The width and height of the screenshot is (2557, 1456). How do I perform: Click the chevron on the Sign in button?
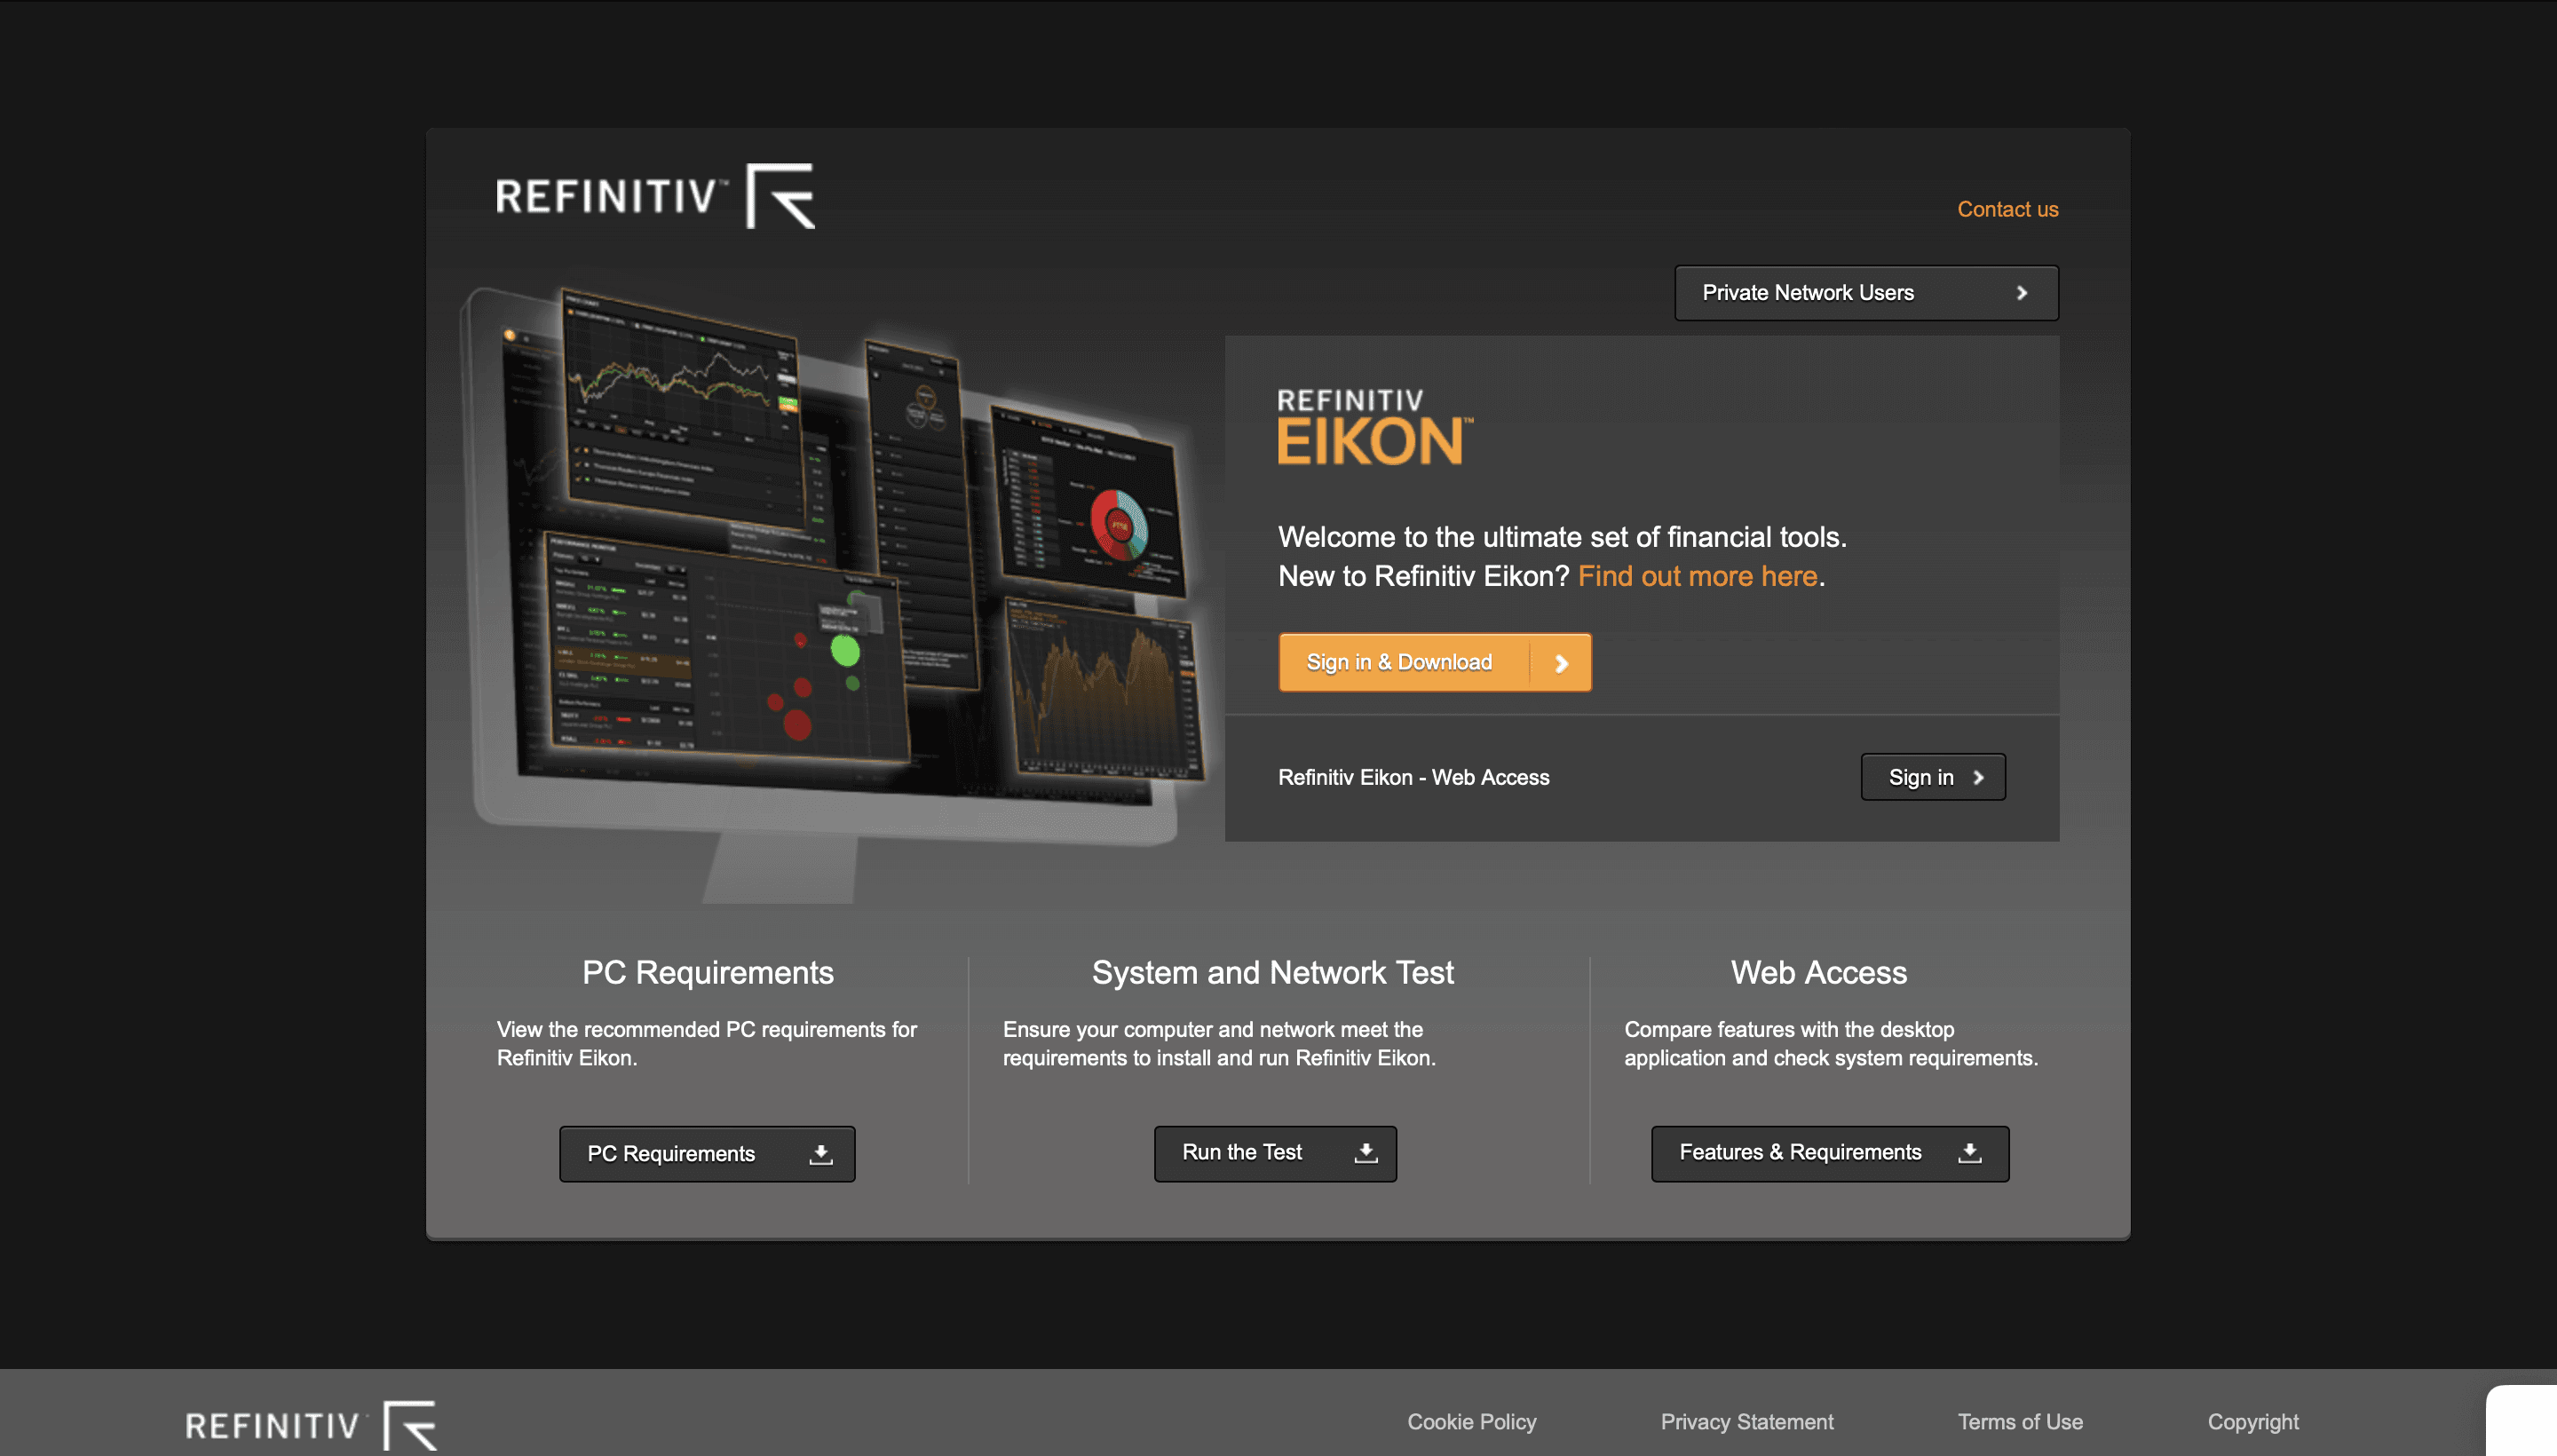click(x=1977, y=776)
